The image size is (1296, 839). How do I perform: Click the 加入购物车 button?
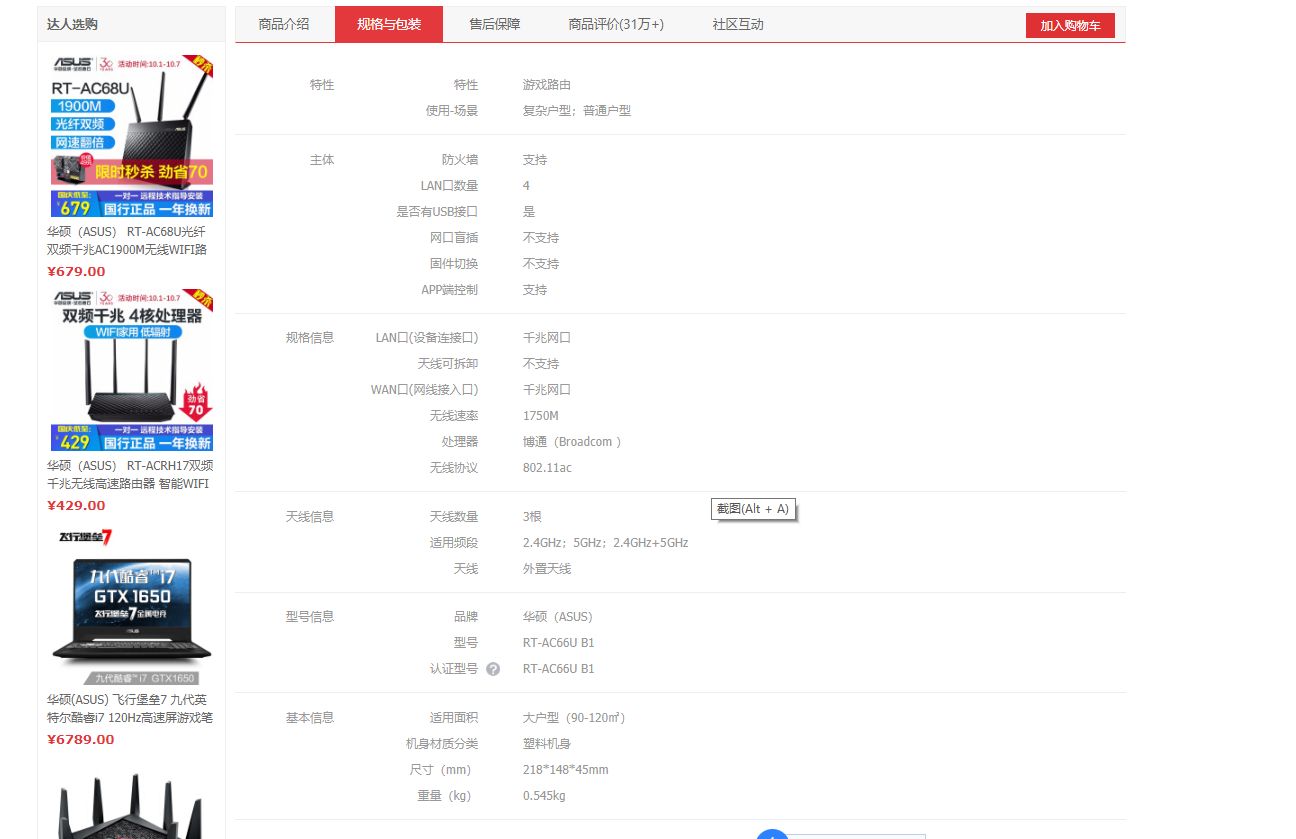(1070, 26)
